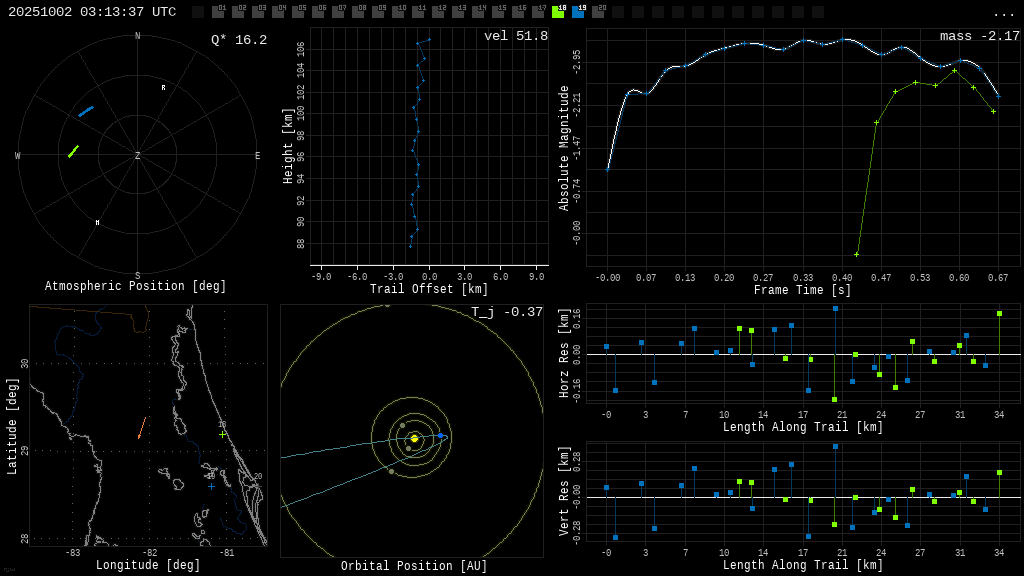Click the blue meteor trail in polar plot
This screenshot has width=1024, height=576.
tap(86, 111)
